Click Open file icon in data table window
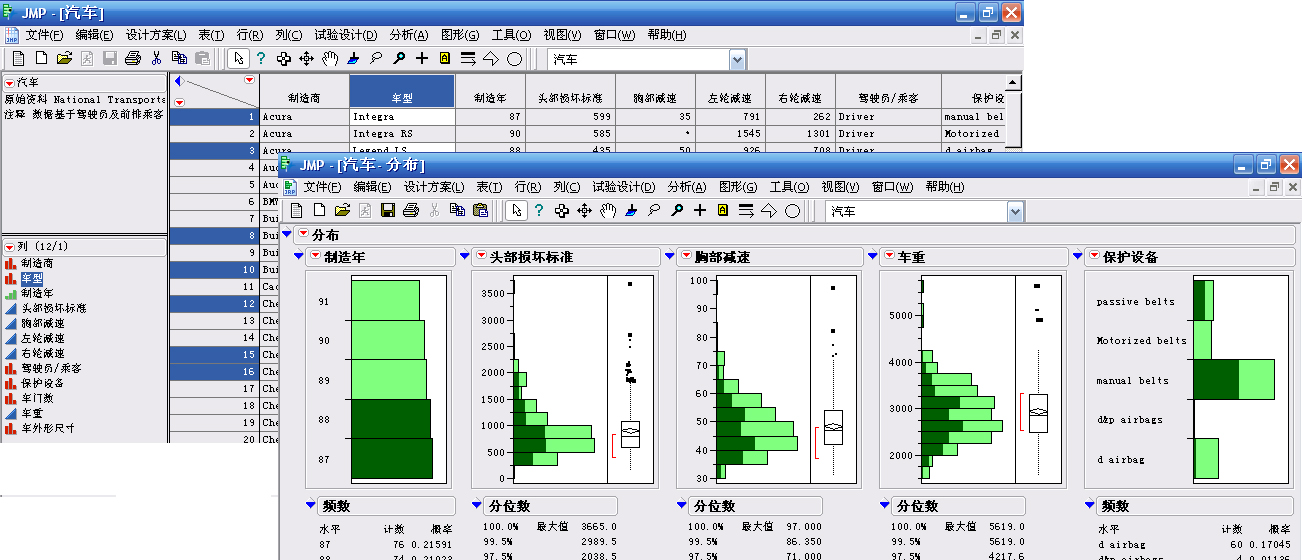The height and width of the screenshot is (560, 1302). pos(64,59)
